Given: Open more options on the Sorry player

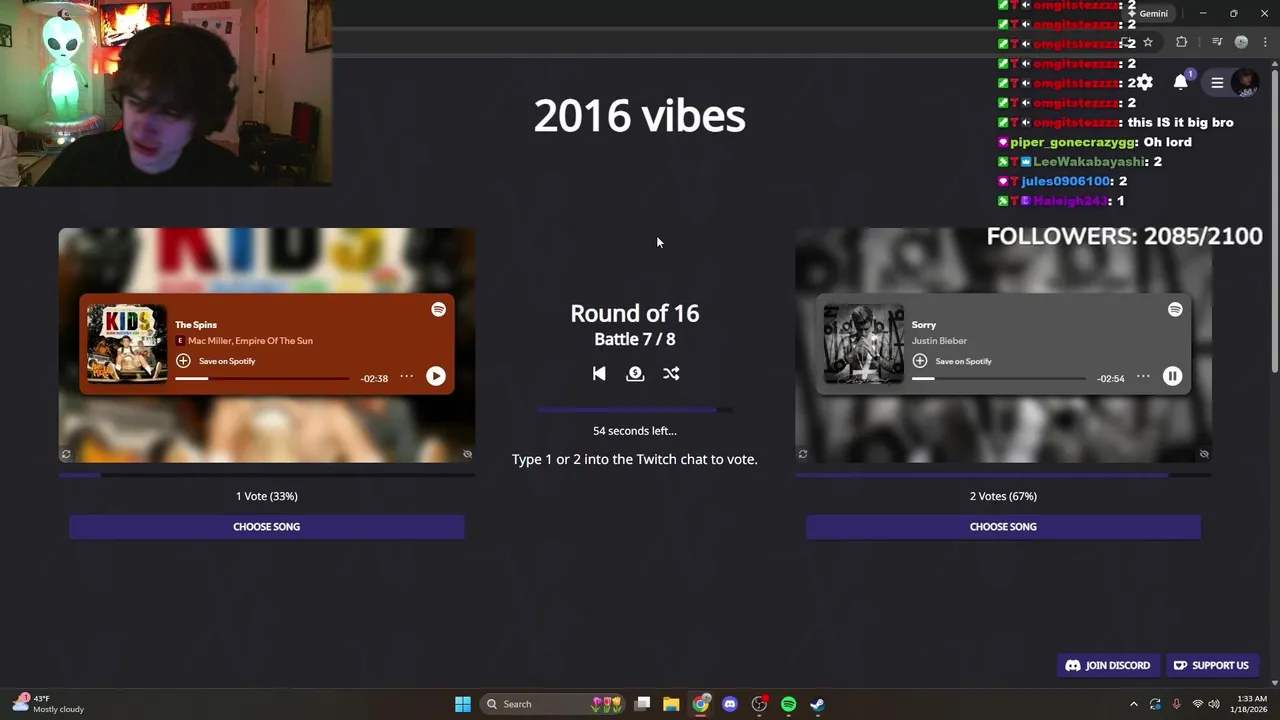Looking at the screenshot, I should pos(1143,377).
